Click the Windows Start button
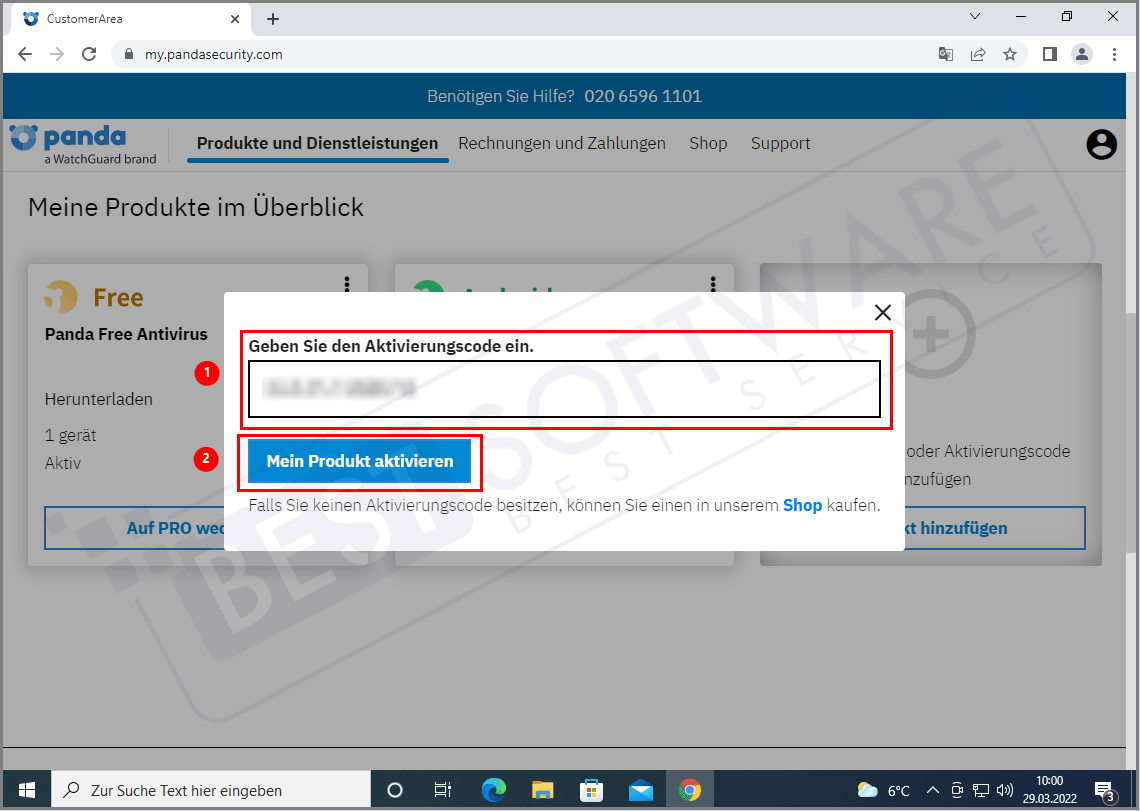The image size is (1140, 811). (x=26, y=789)
